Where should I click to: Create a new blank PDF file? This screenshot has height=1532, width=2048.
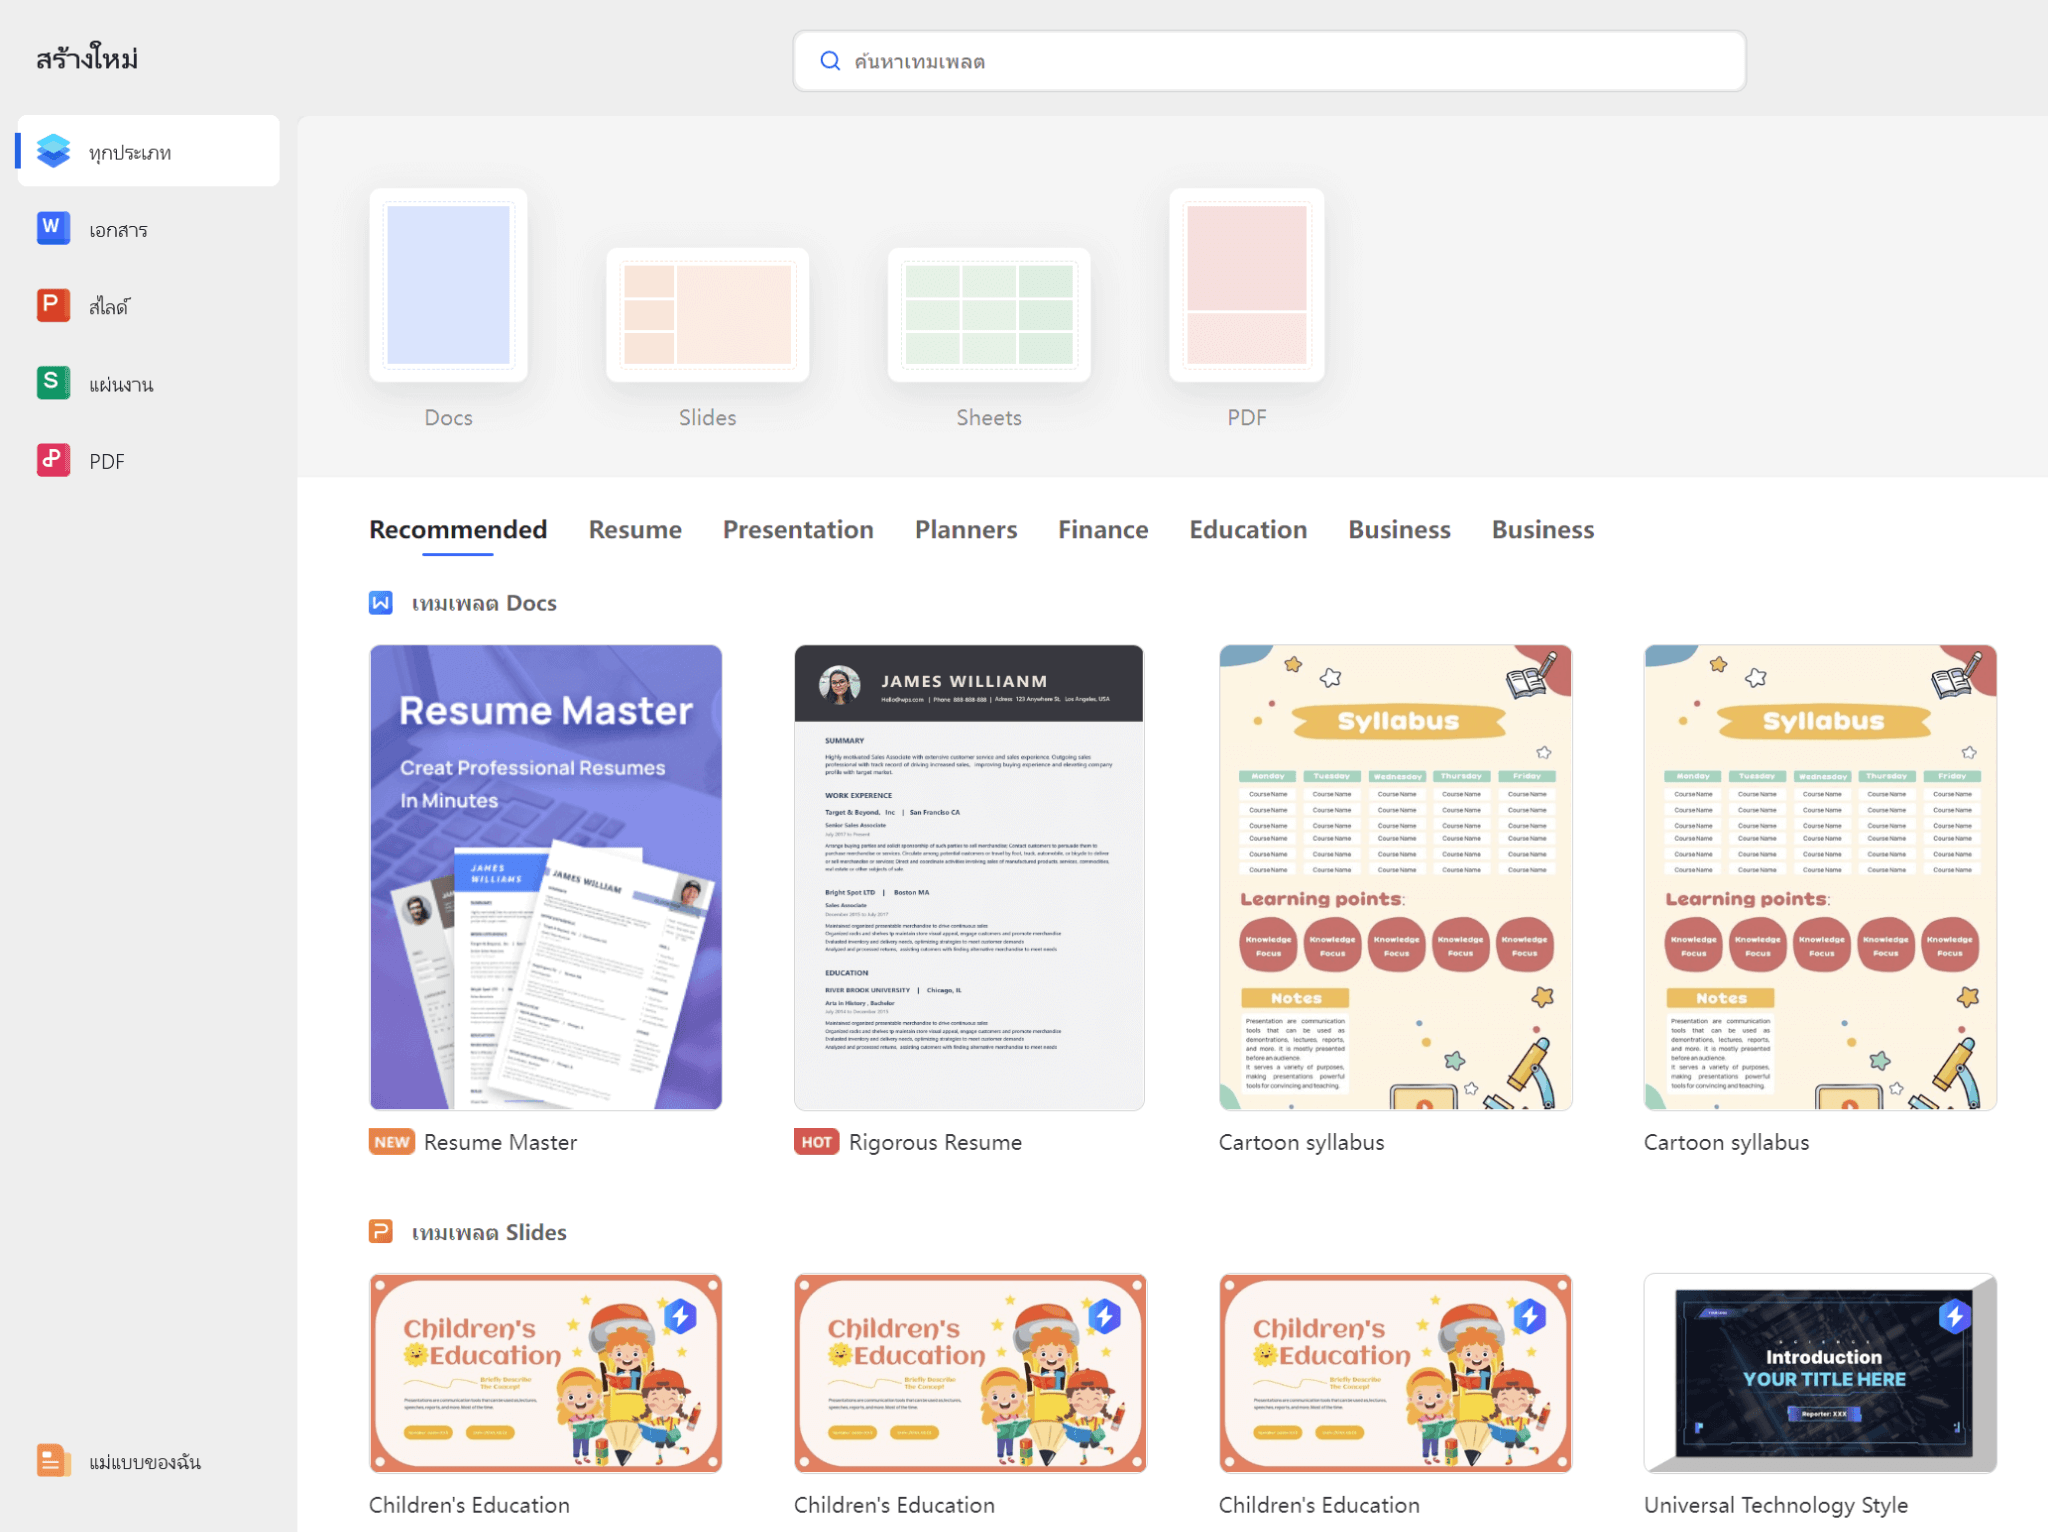coord(1247,286)
